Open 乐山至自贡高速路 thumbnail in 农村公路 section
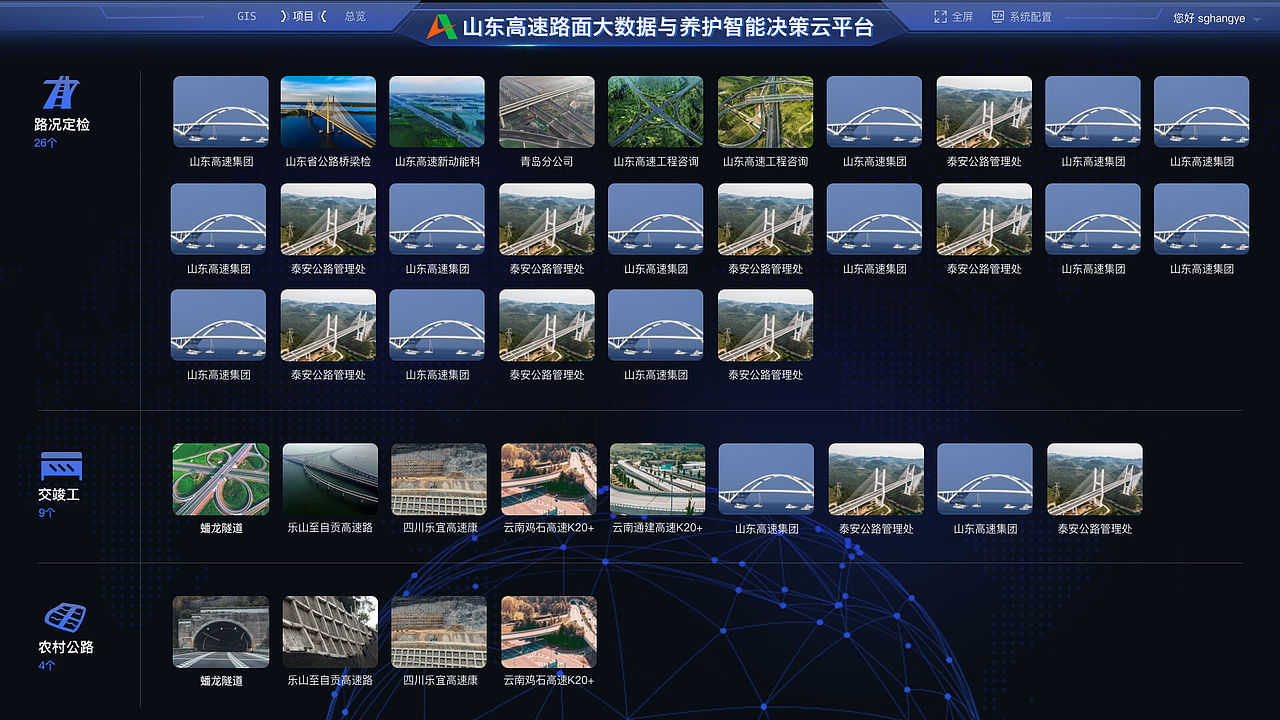Image resolution: width=1280 pixels, height=720 pixels. point(330,632)
